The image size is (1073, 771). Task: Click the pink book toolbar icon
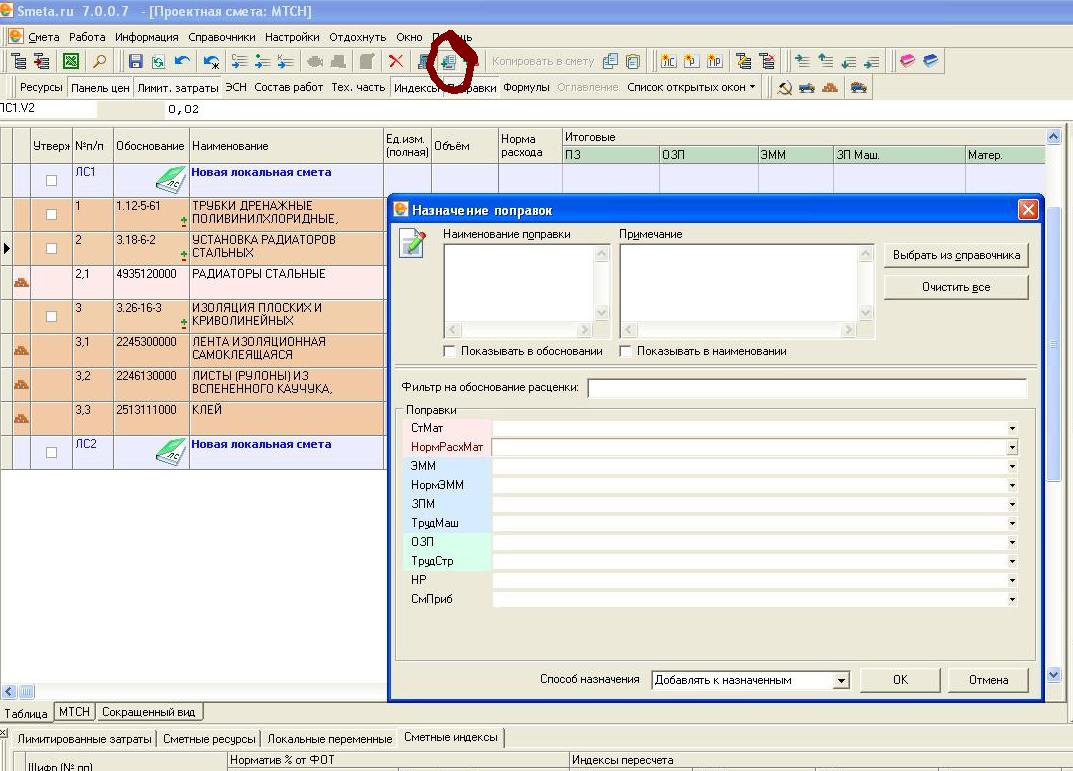[x=907, y=61]
